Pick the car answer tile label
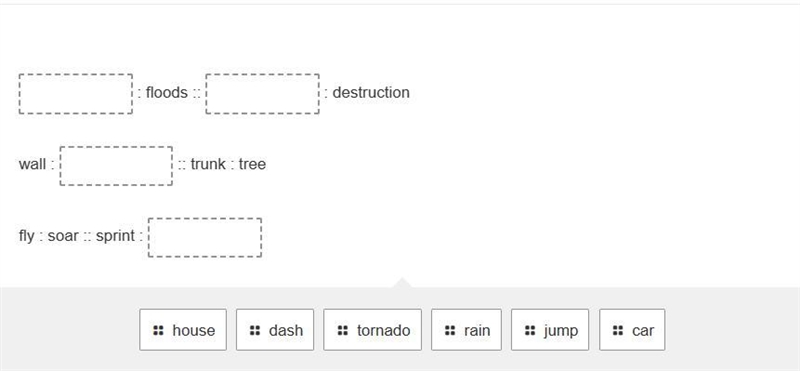This screenshot has height=371, width=800. (643, 330)
